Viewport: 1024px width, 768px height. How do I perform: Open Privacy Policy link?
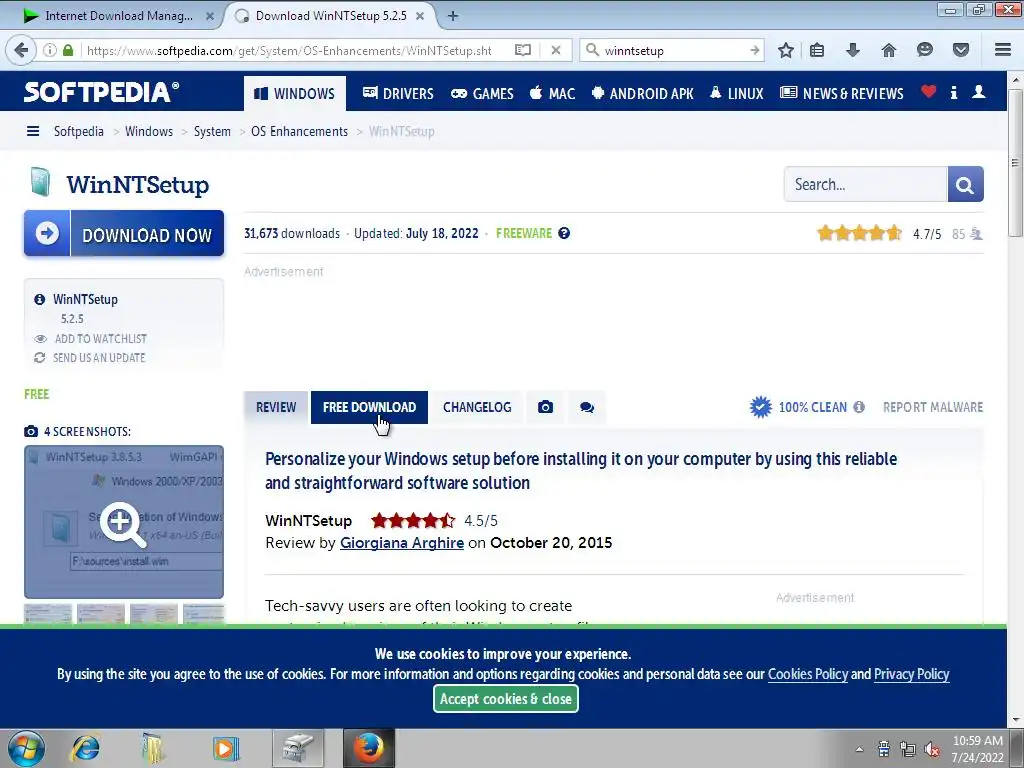tap(912, 674)
